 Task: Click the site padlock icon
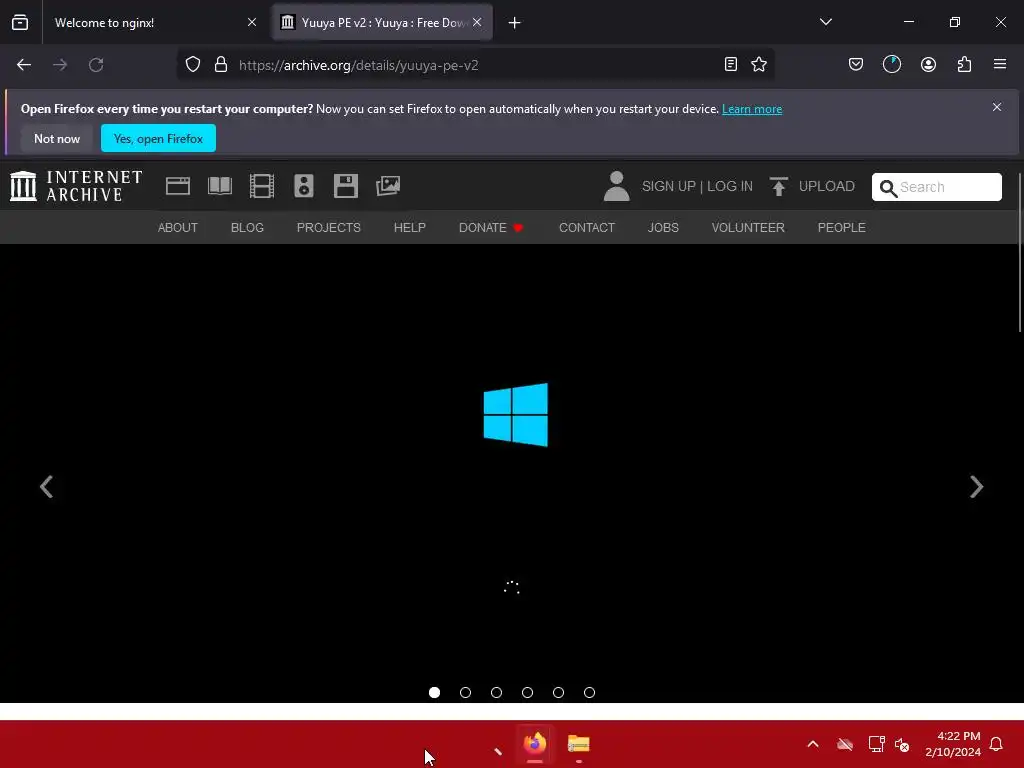[221, 65]
